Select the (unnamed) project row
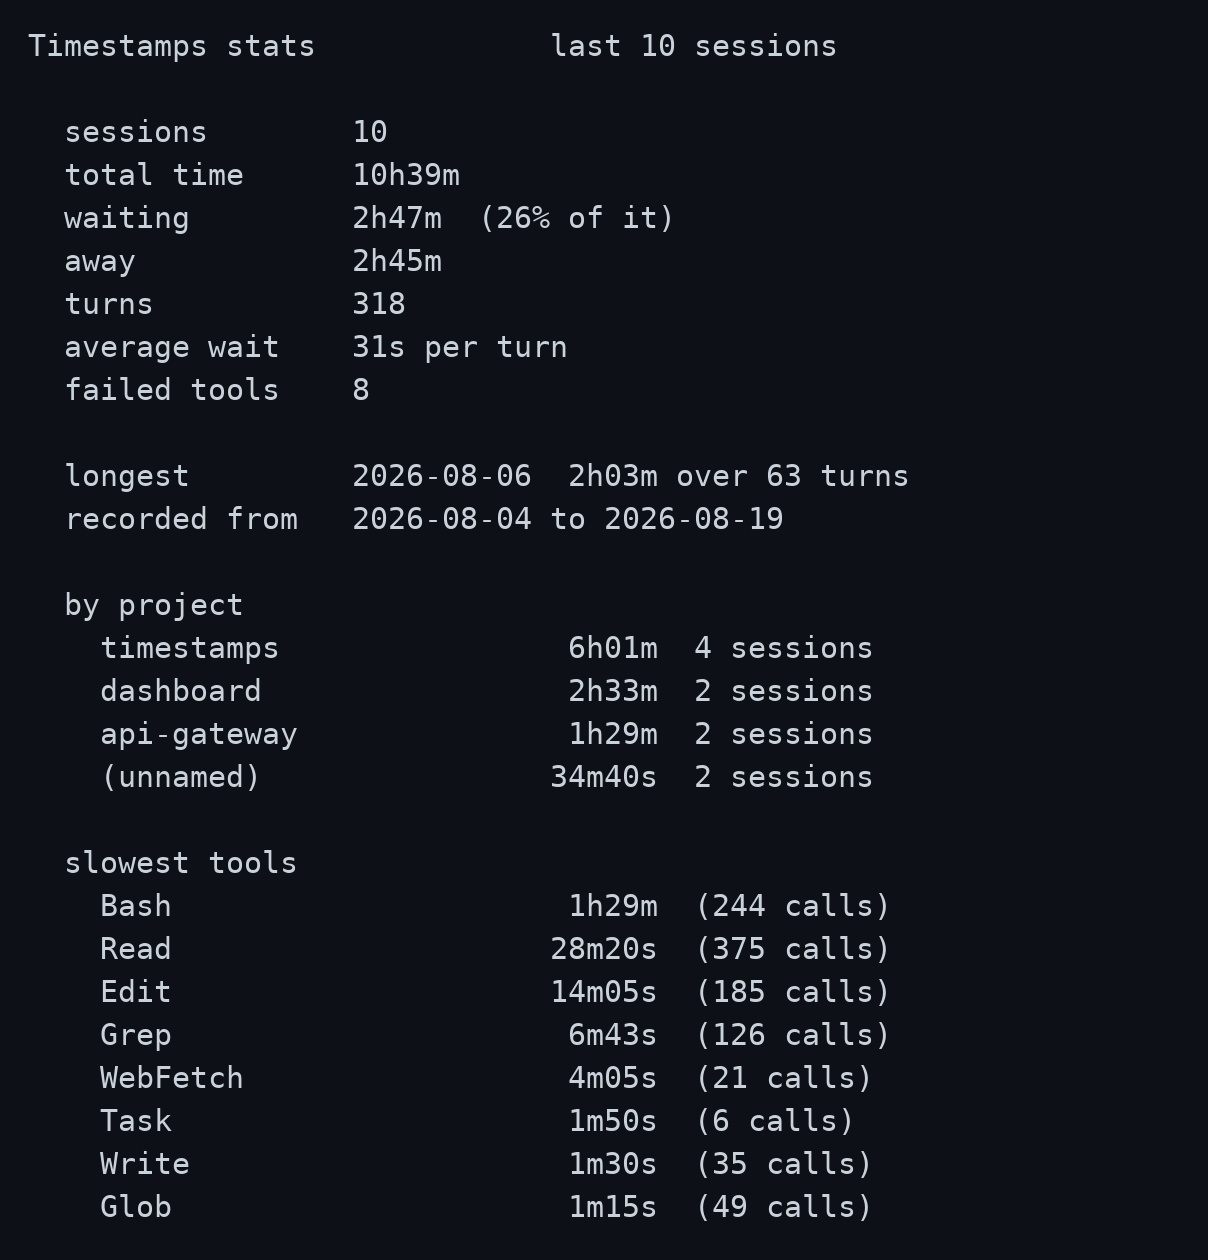Screen dimensions: 1208x1260 tap(487, 778)
